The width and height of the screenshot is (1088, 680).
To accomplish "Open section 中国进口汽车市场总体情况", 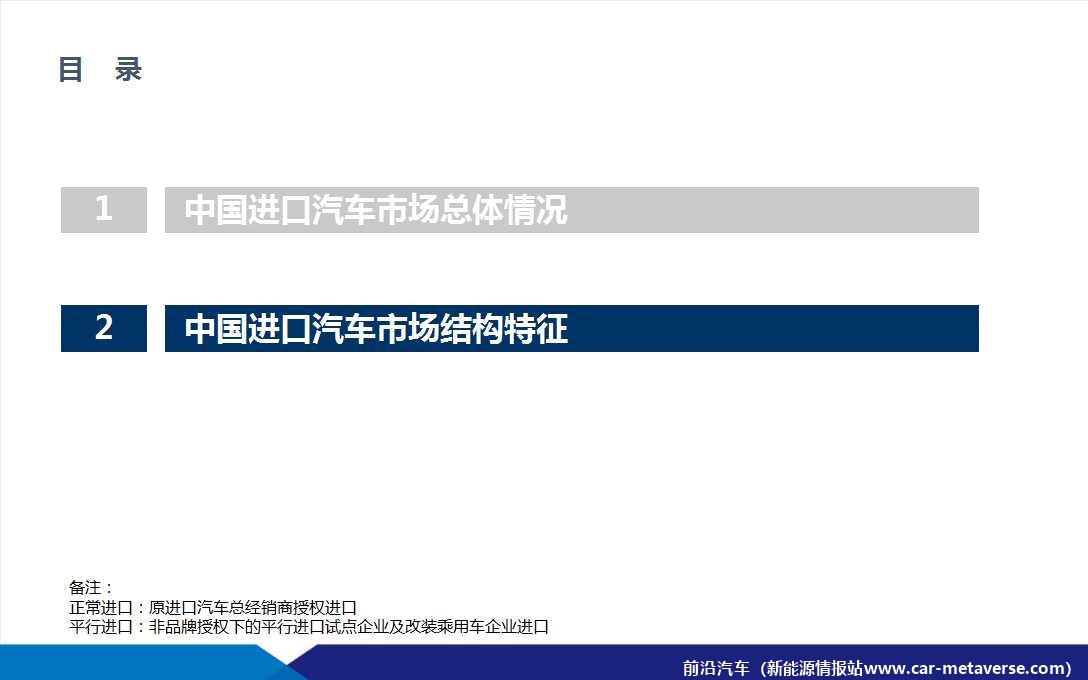I will click(572, 210).
